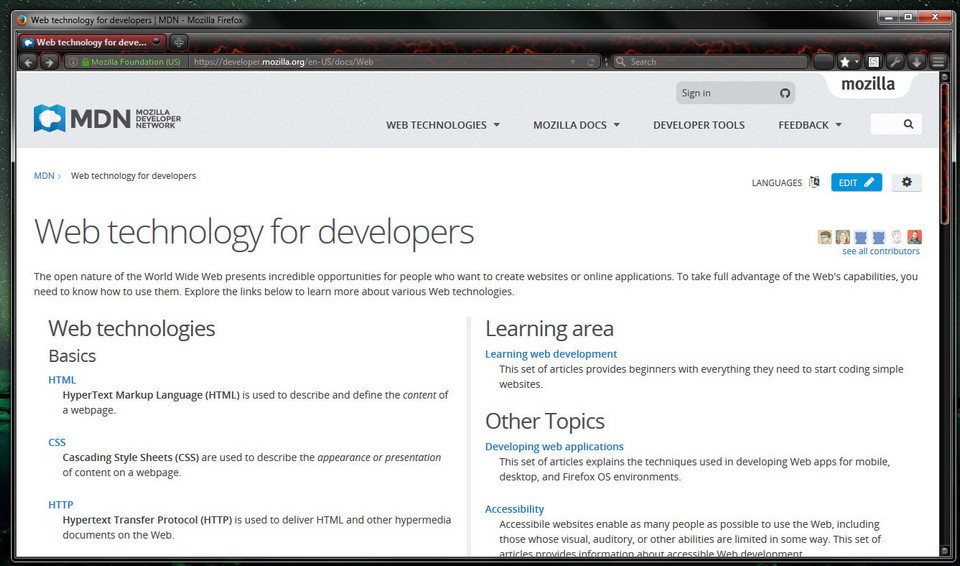Click the fifth contributor avatar, white sketch

tap(896, 237)
